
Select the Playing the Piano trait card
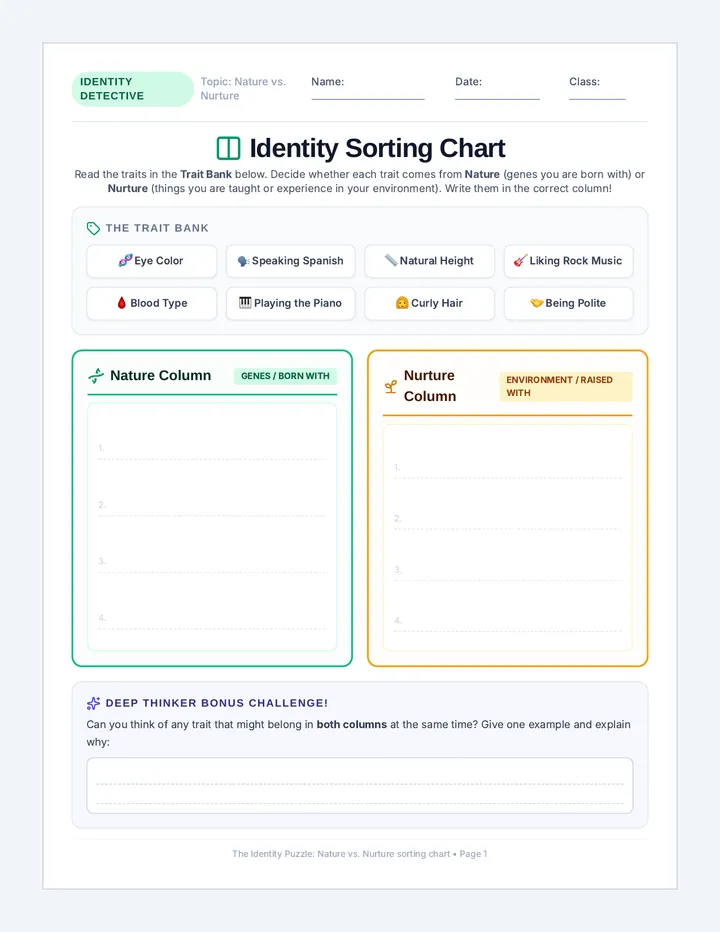point(291,303)
